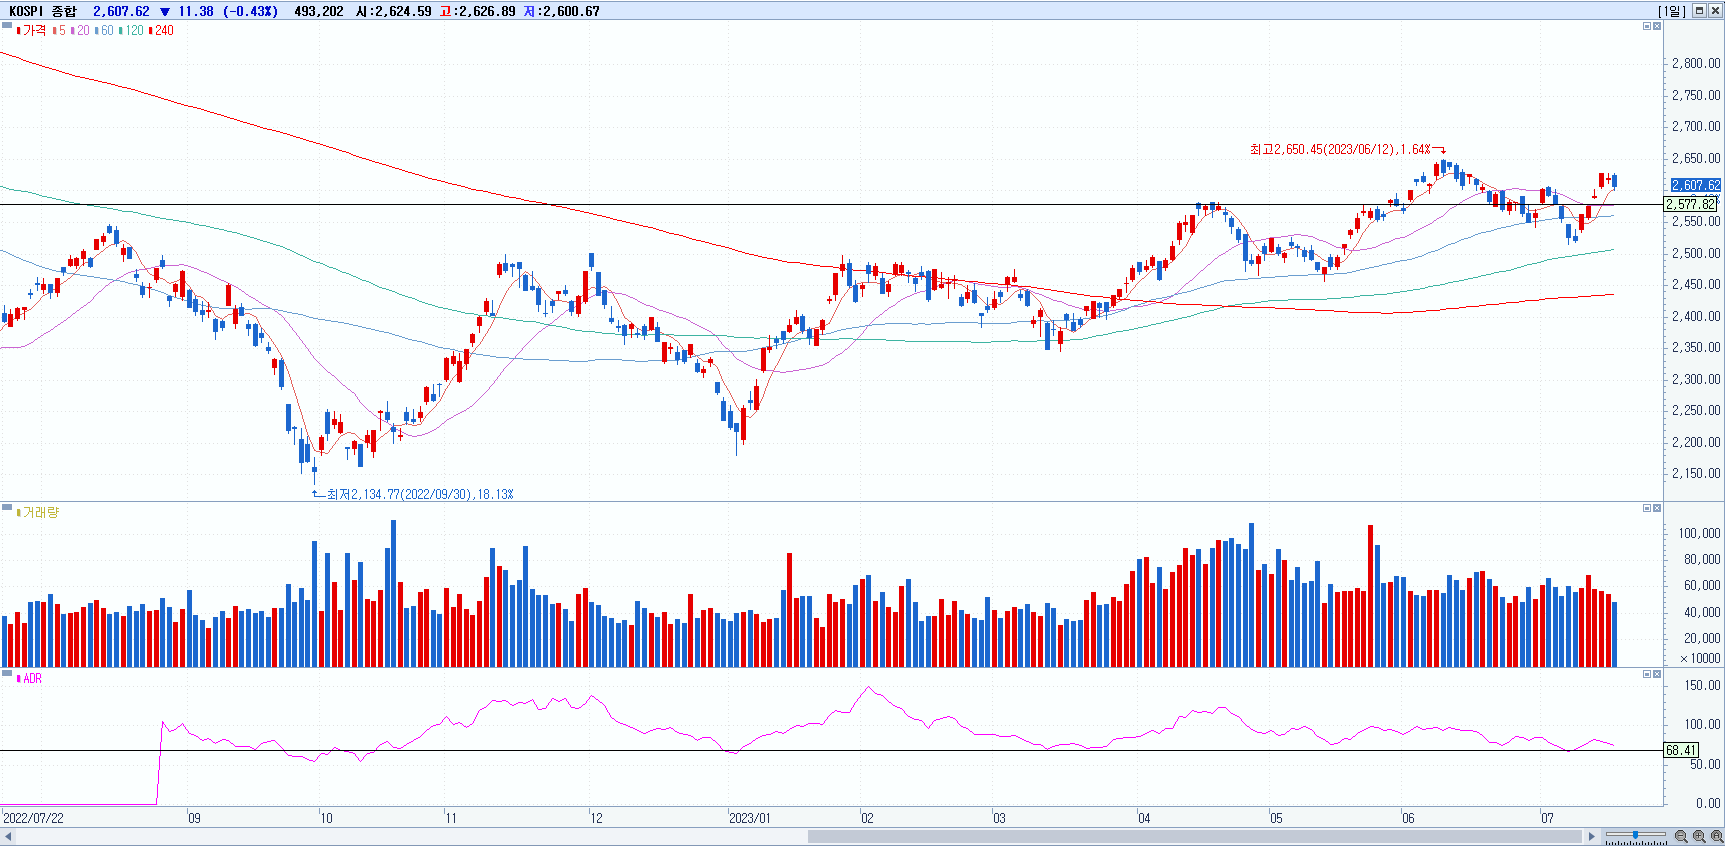The height and width of the screenshot is (846, 1725).
Task: Click the ADR indicator label
Action: coord(31,679)
